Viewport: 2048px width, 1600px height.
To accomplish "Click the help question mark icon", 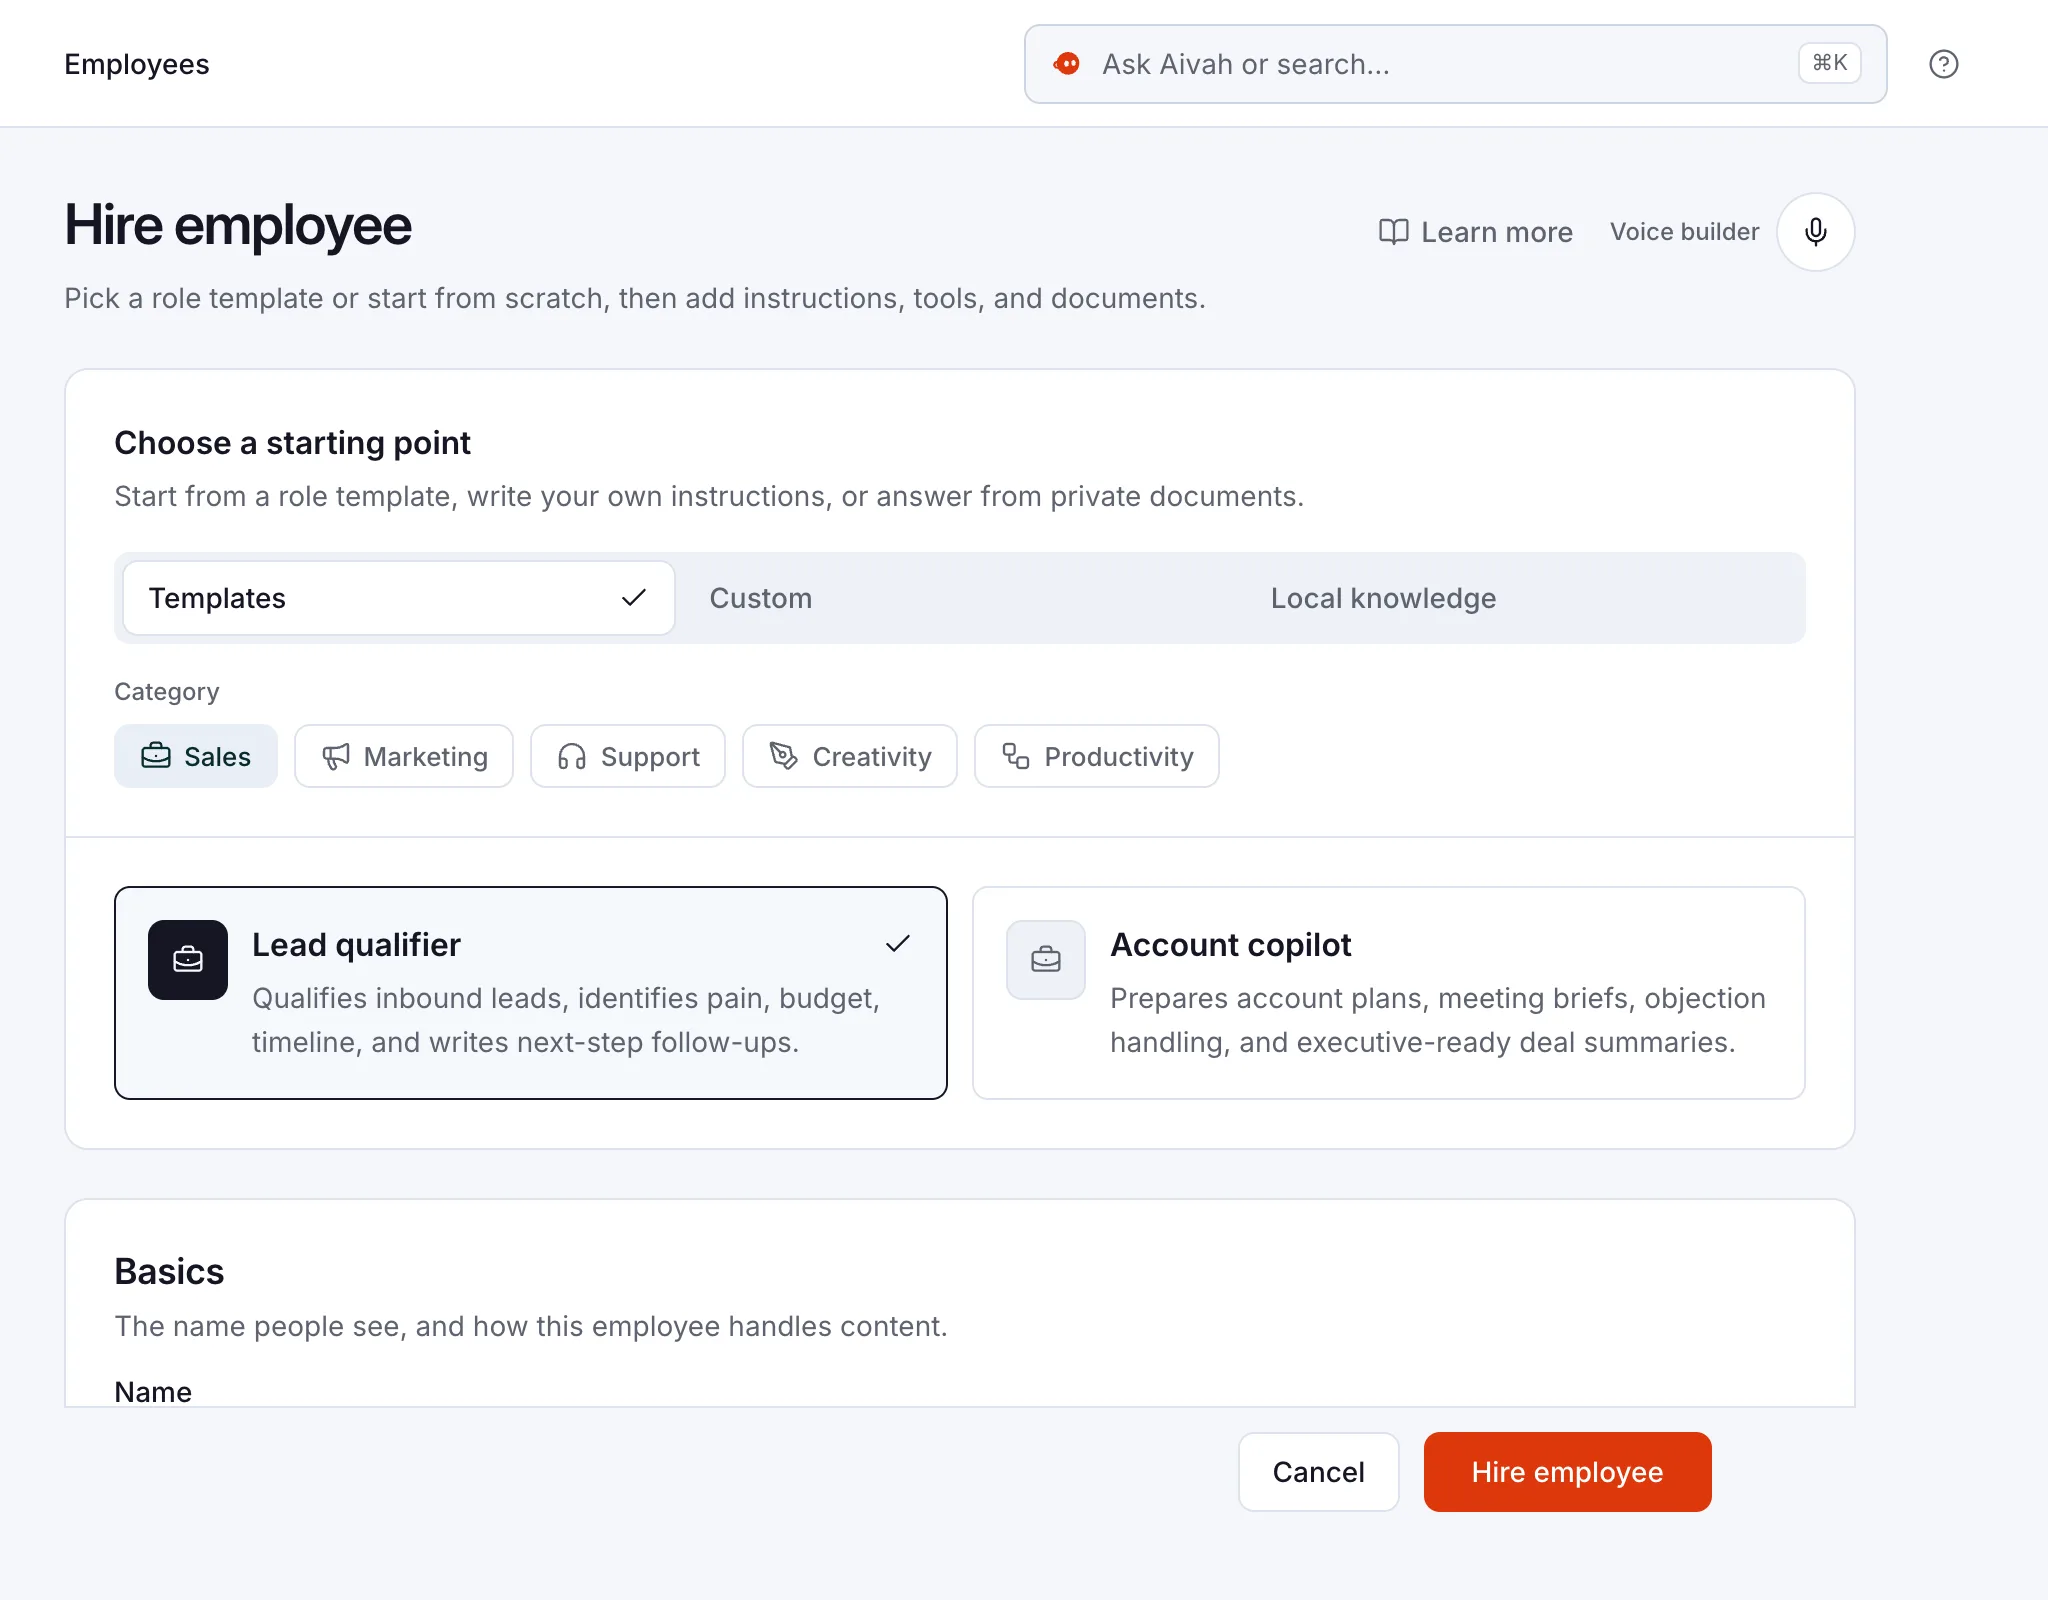I will (1943, 64).
